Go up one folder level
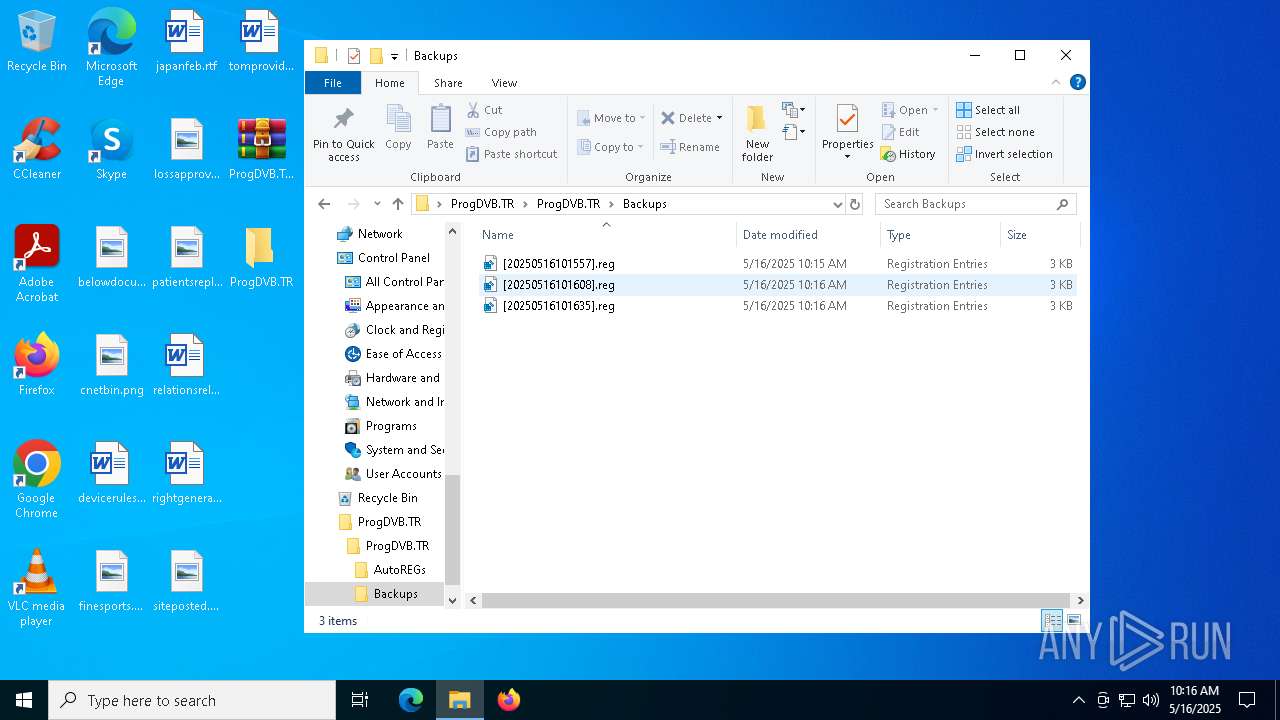The height and width of the screenshot is (720, 1280). 398,204
